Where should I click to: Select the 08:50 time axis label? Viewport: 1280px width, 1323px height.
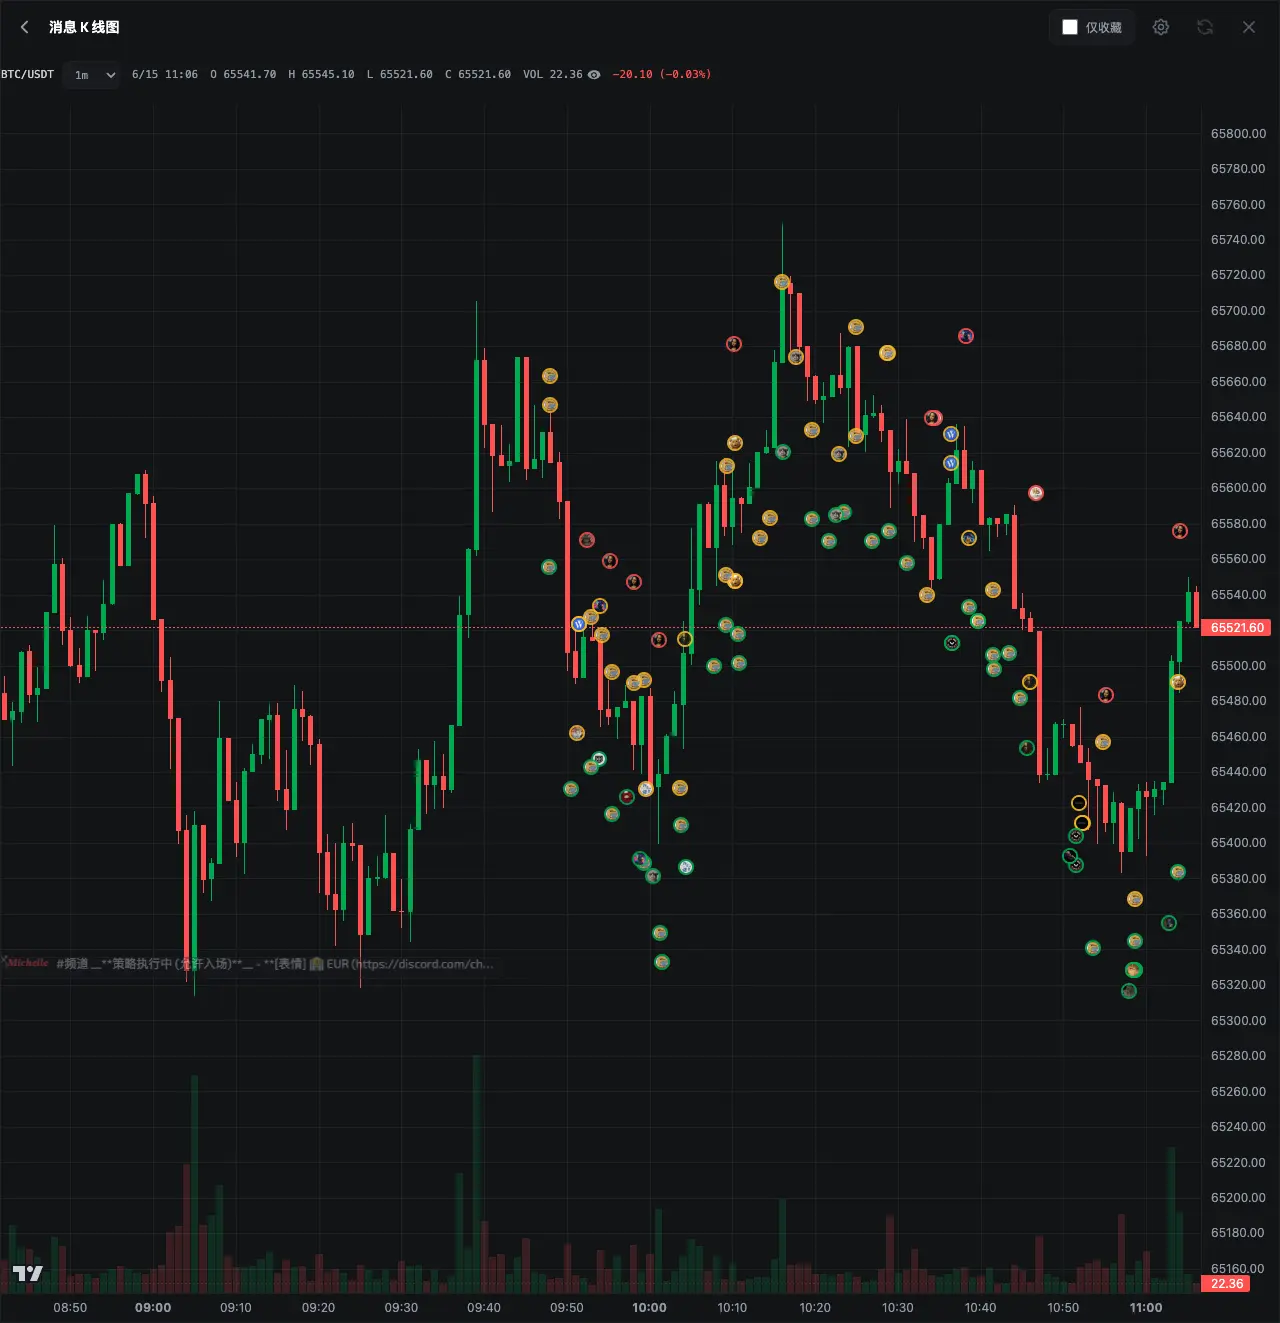(70, 1307)
